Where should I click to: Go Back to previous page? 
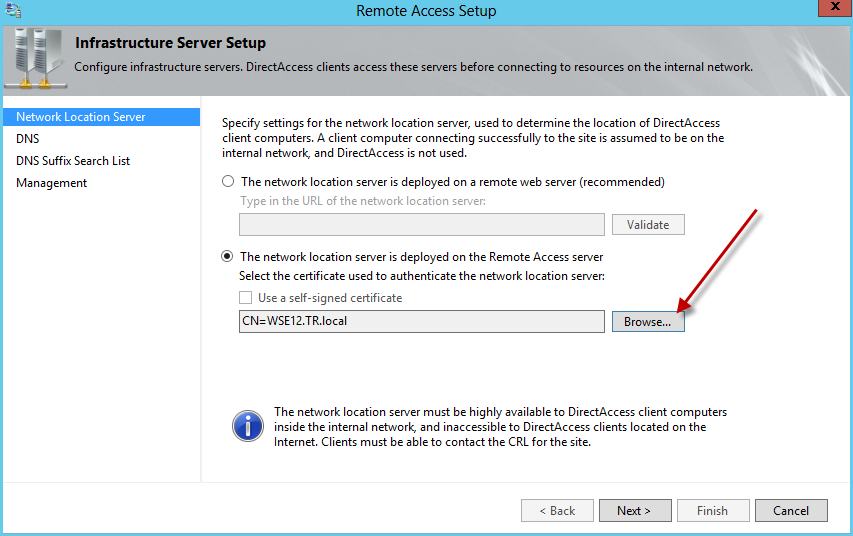(x=557, y=510)
